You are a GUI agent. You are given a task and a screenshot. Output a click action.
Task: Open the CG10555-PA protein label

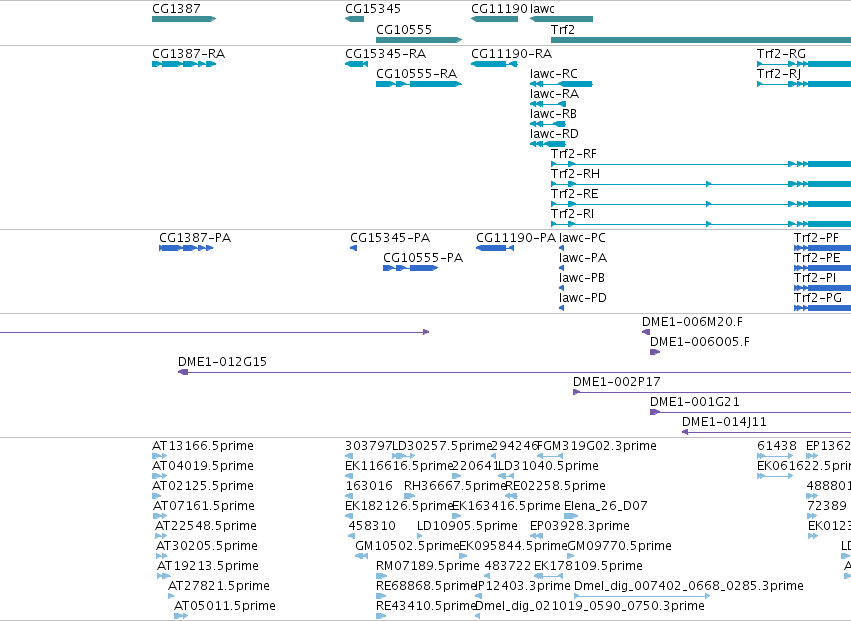tap(423, 258)
